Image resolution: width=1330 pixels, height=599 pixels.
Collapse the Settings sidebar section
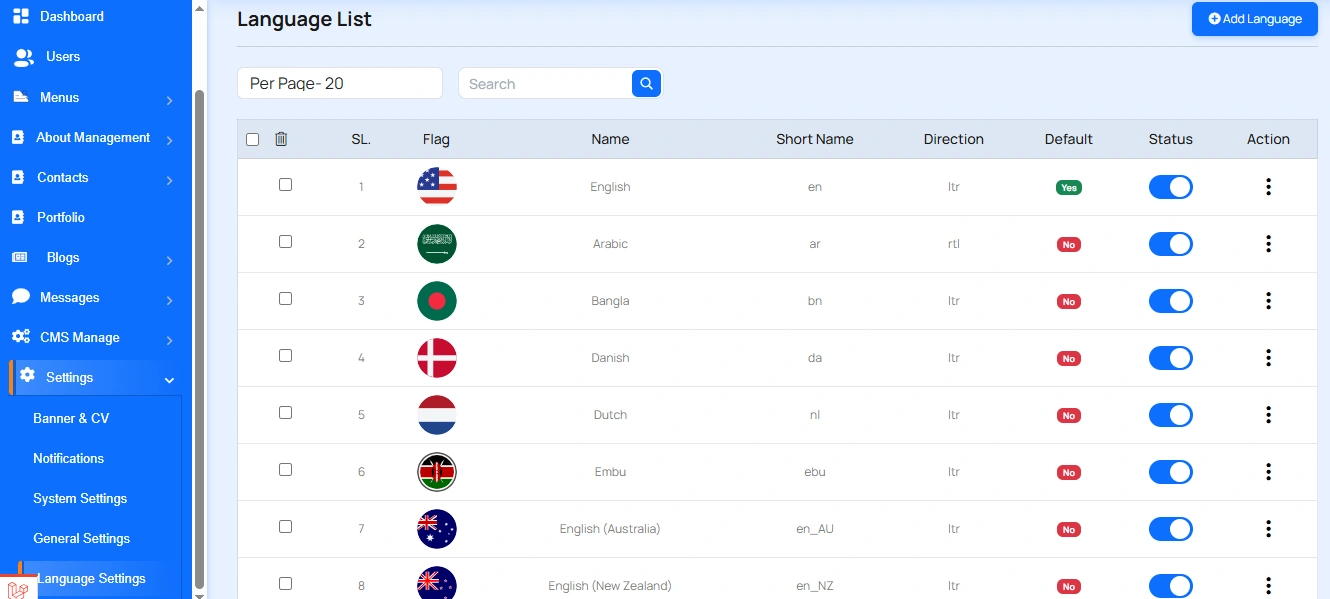click(x=169, y=380)
